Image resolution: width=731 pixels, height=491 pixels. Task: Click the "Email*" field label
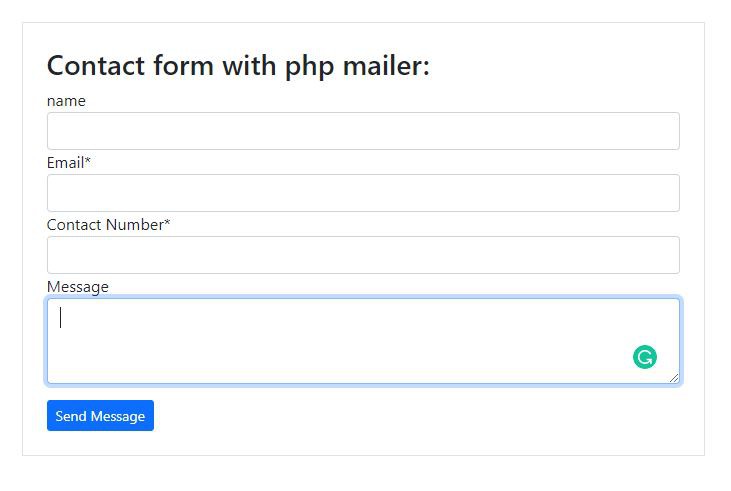click(x=69, y=163)
